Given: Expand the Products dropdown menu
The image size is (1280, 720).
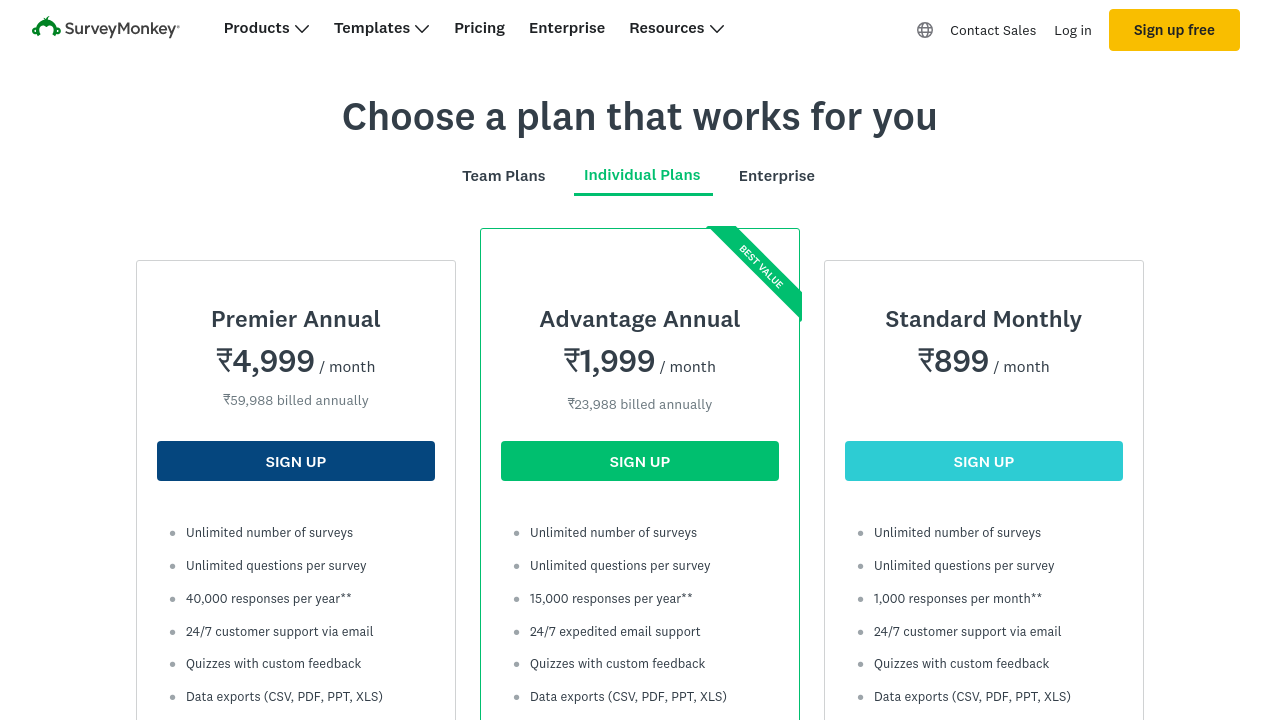Looking at the screenshot, I should 266,28.
